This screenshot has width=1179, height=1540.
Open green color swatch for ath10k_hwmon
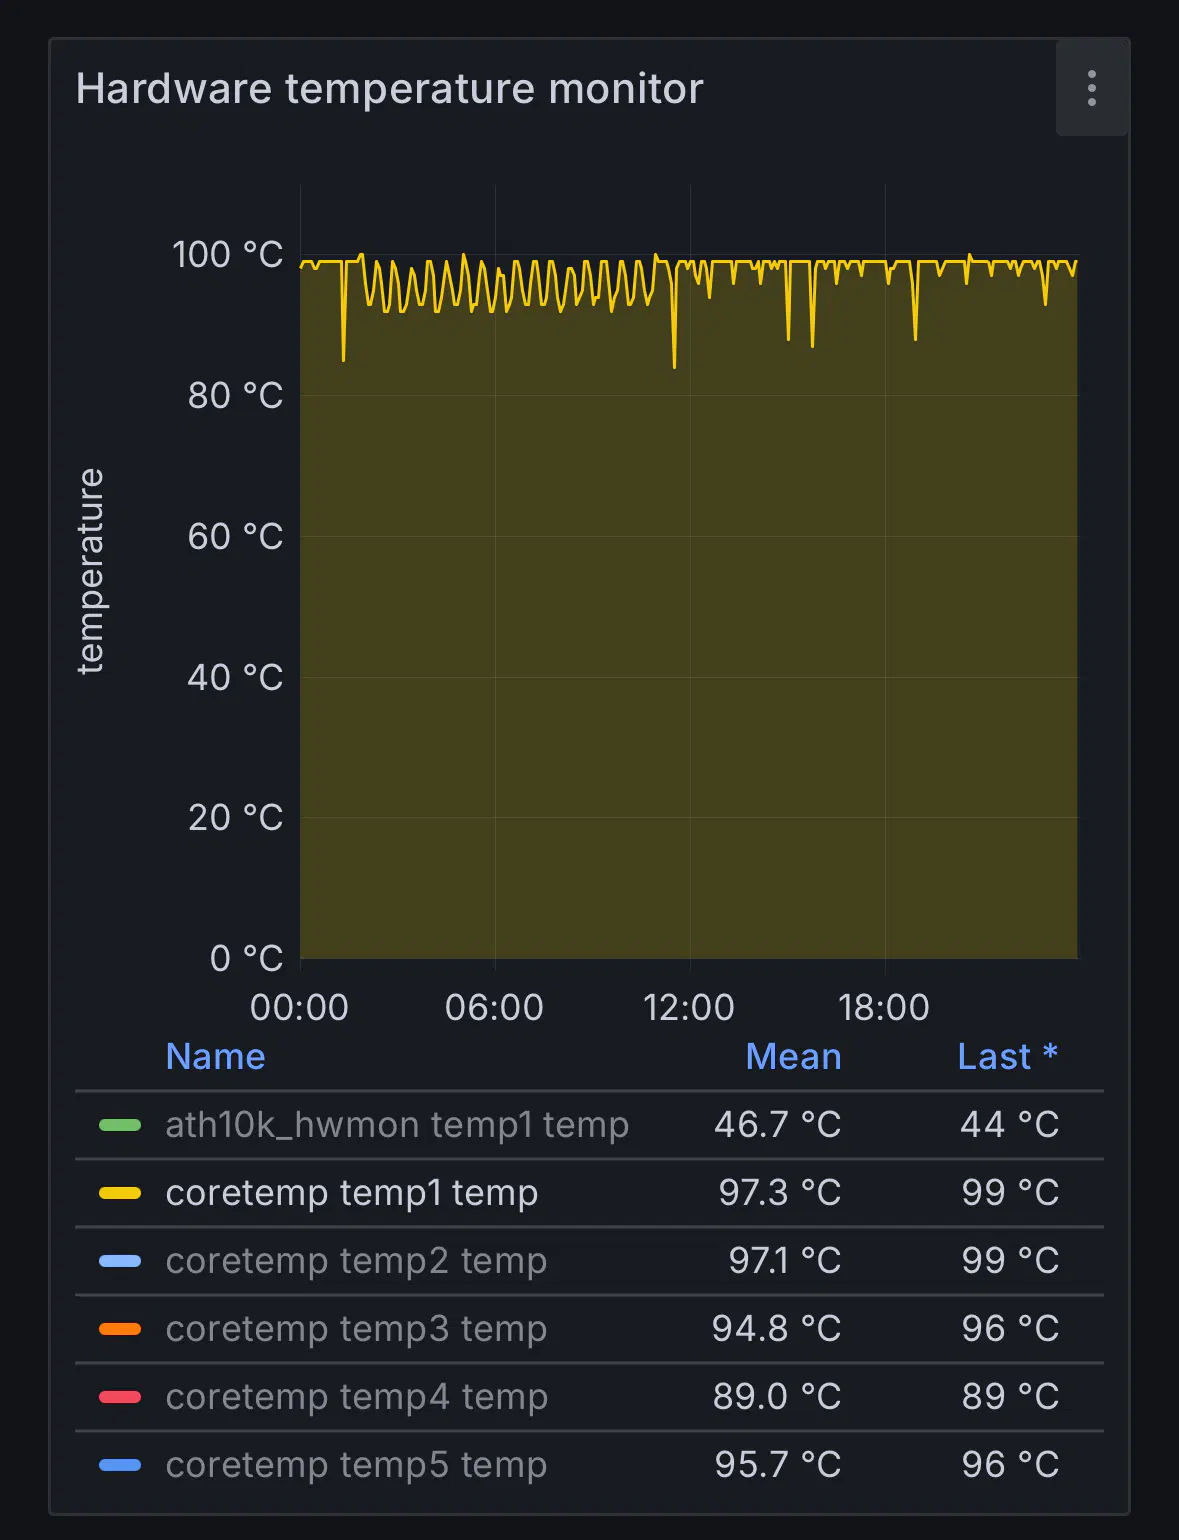120,1125
